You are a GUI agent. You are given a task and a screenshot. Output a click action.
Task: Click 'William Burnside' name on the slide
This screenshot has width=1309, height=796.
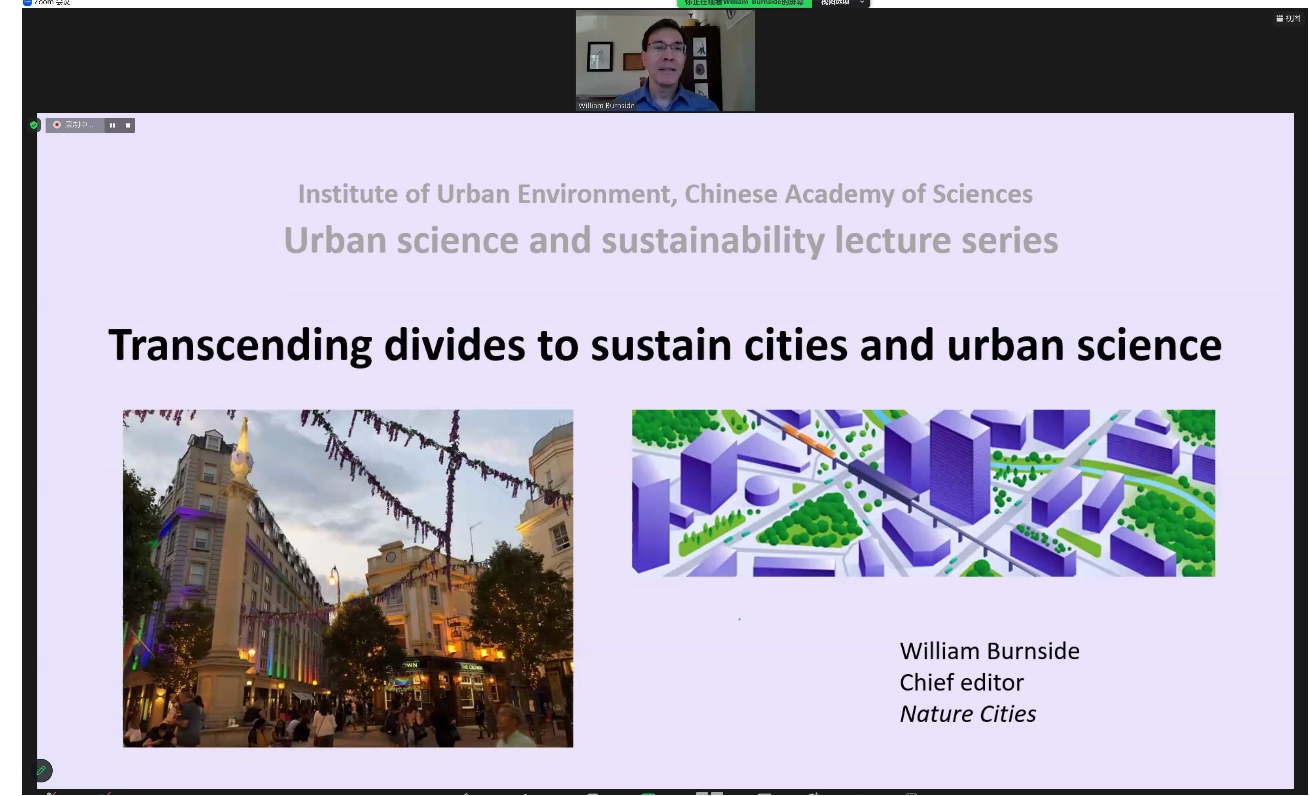[990, 651]
